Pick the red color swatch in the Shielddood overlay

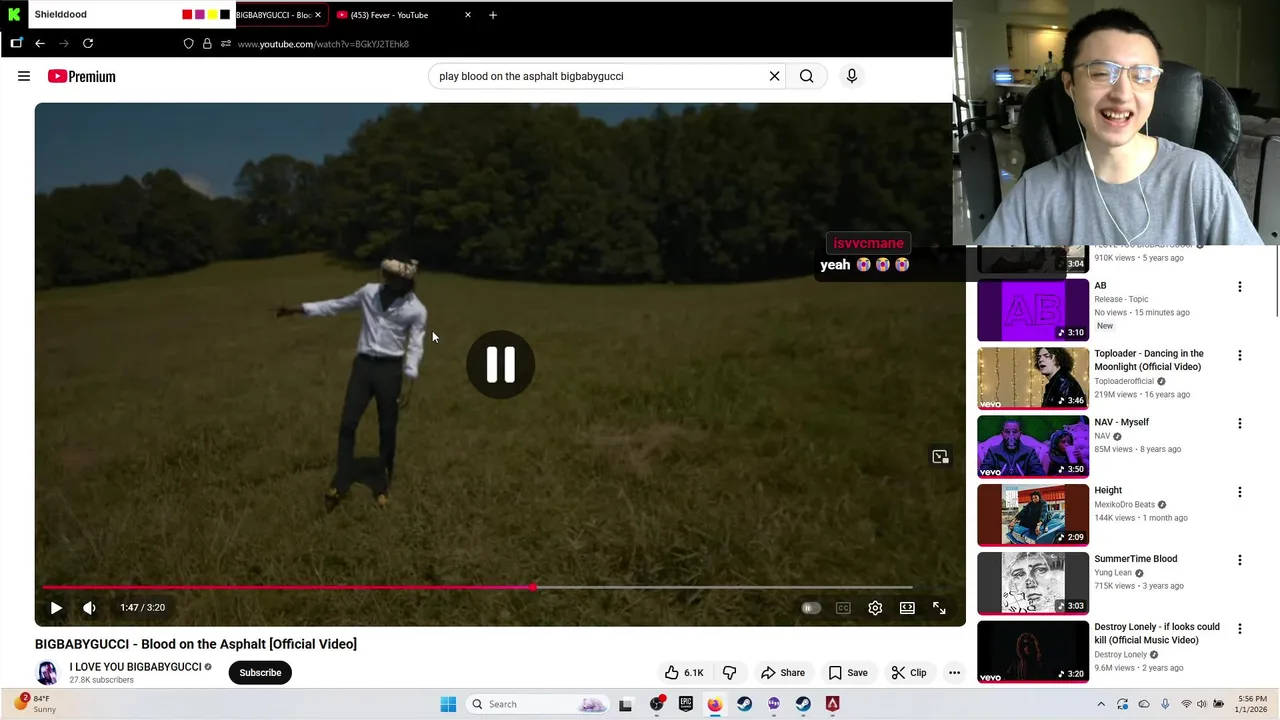click(187, 15)
